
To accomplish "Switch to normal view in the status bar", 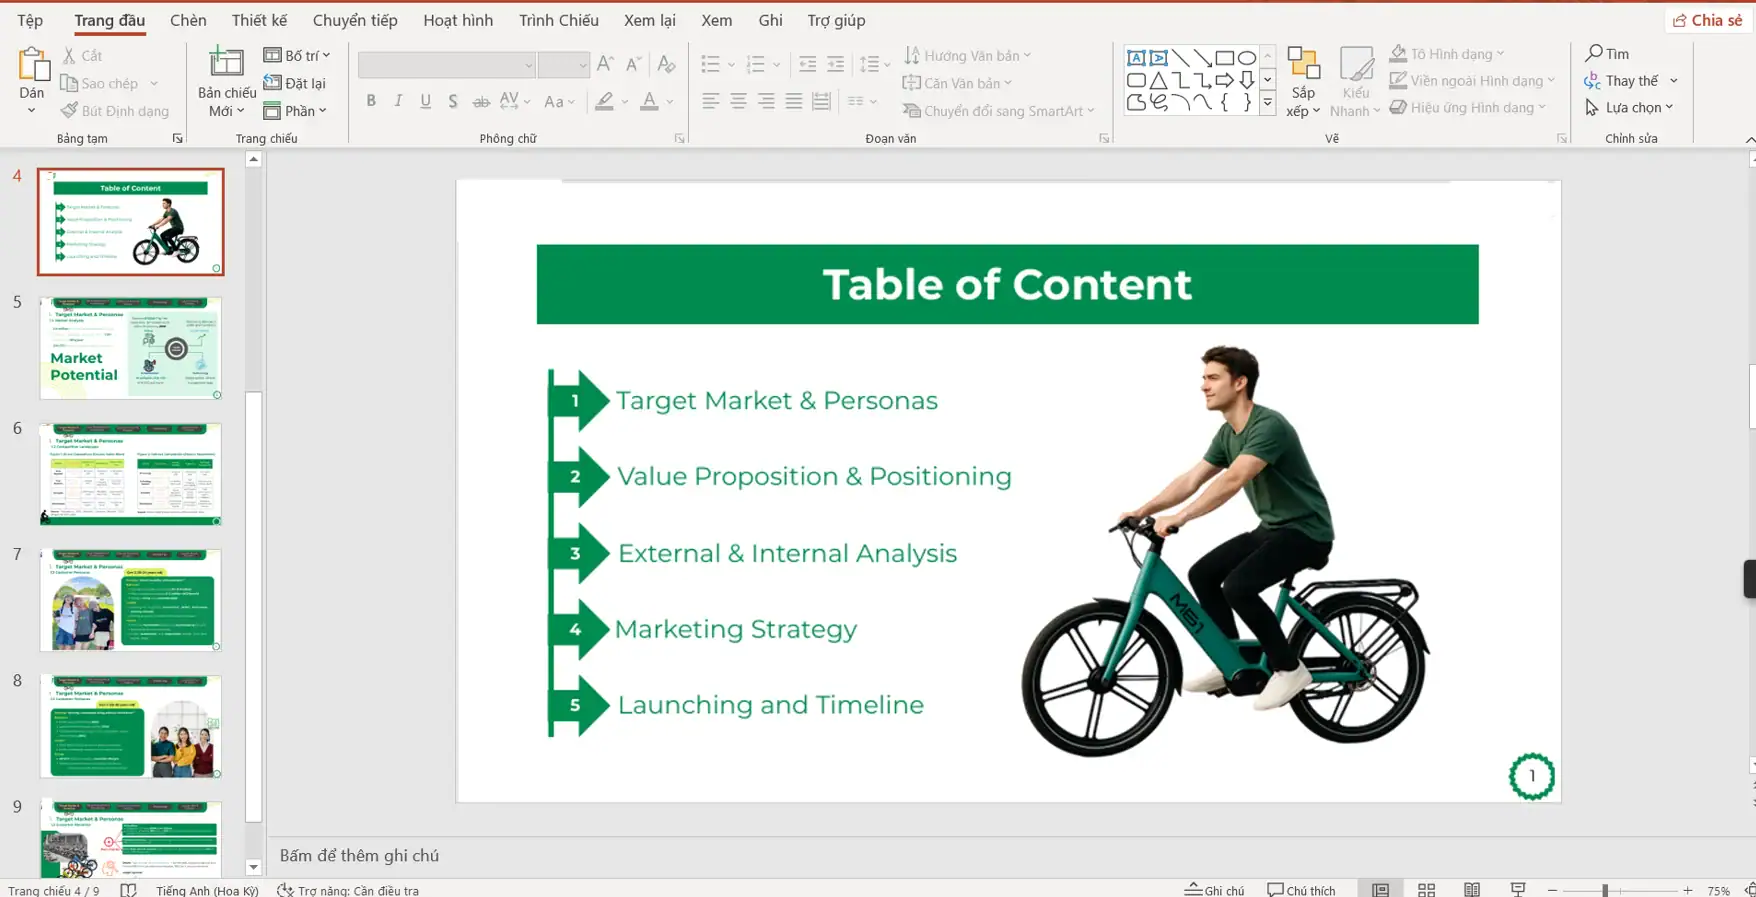I will click(x=1380, y=890).
